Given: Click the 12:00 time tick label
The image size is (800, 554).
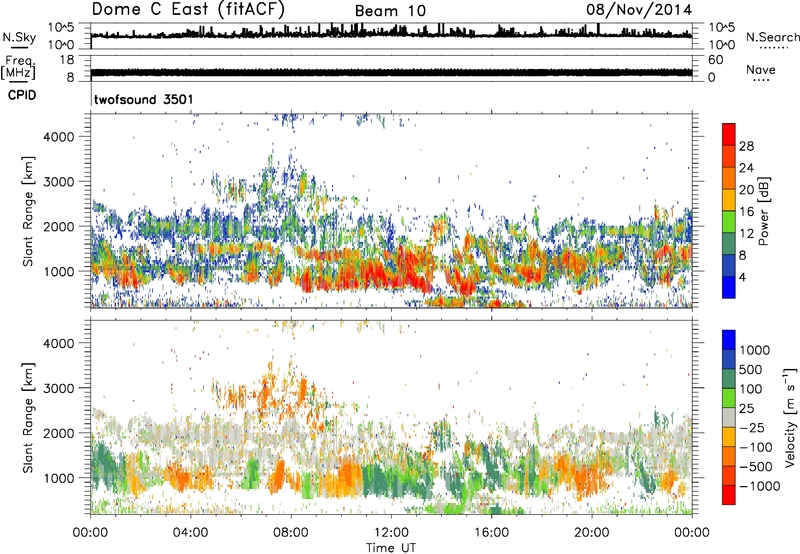Looking at the screenshot, I should [x=391, y=533].
